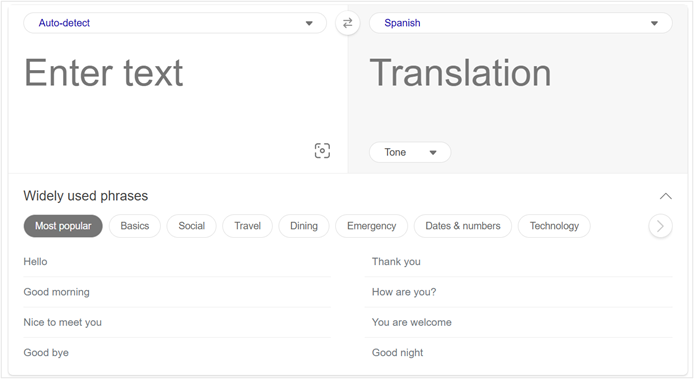Swap source and target languages
The width and height of the screenshot is (694, 379).
pyautogui.click(x=347, y=23)
